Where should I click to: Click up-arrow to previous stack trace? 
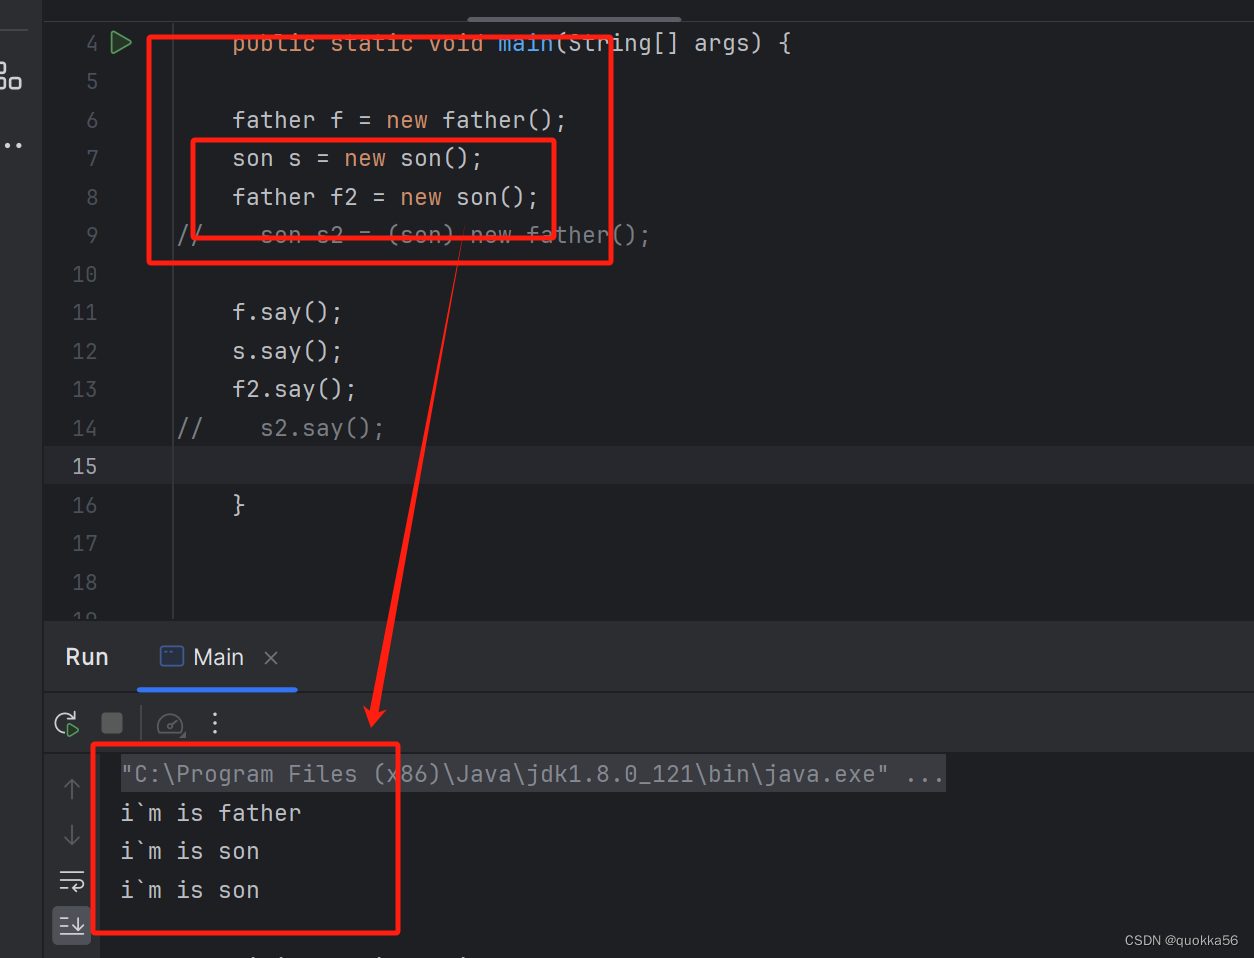pos(72,789)
